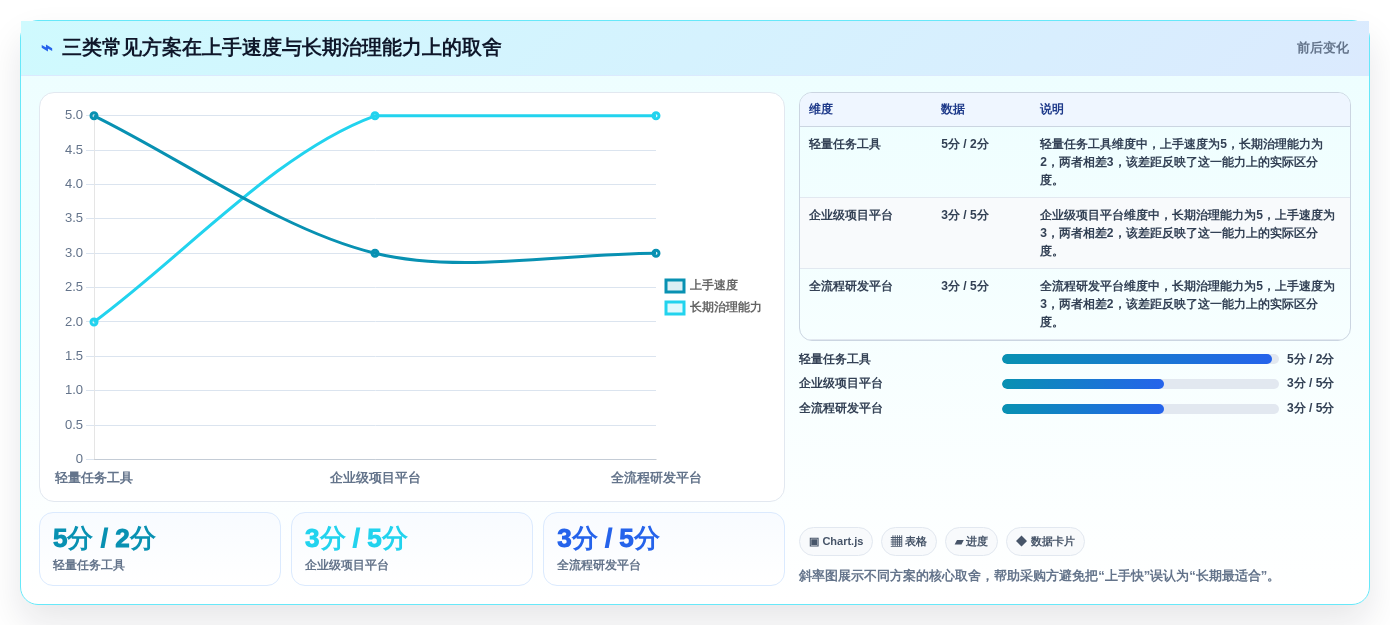Select the 维度 column header
Viewport: 1390px width, 625px height.
(x=821, y=110)
